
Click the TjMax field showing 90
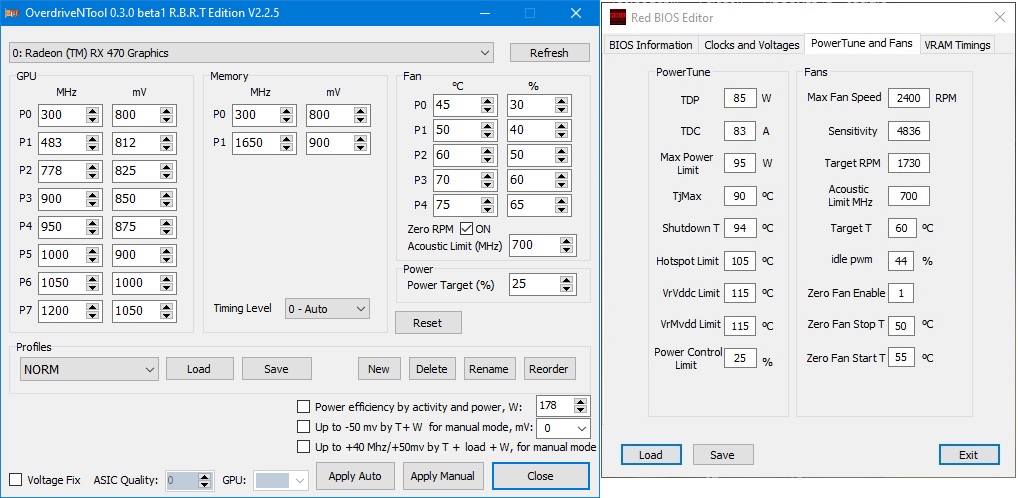[x=740, y=196]
